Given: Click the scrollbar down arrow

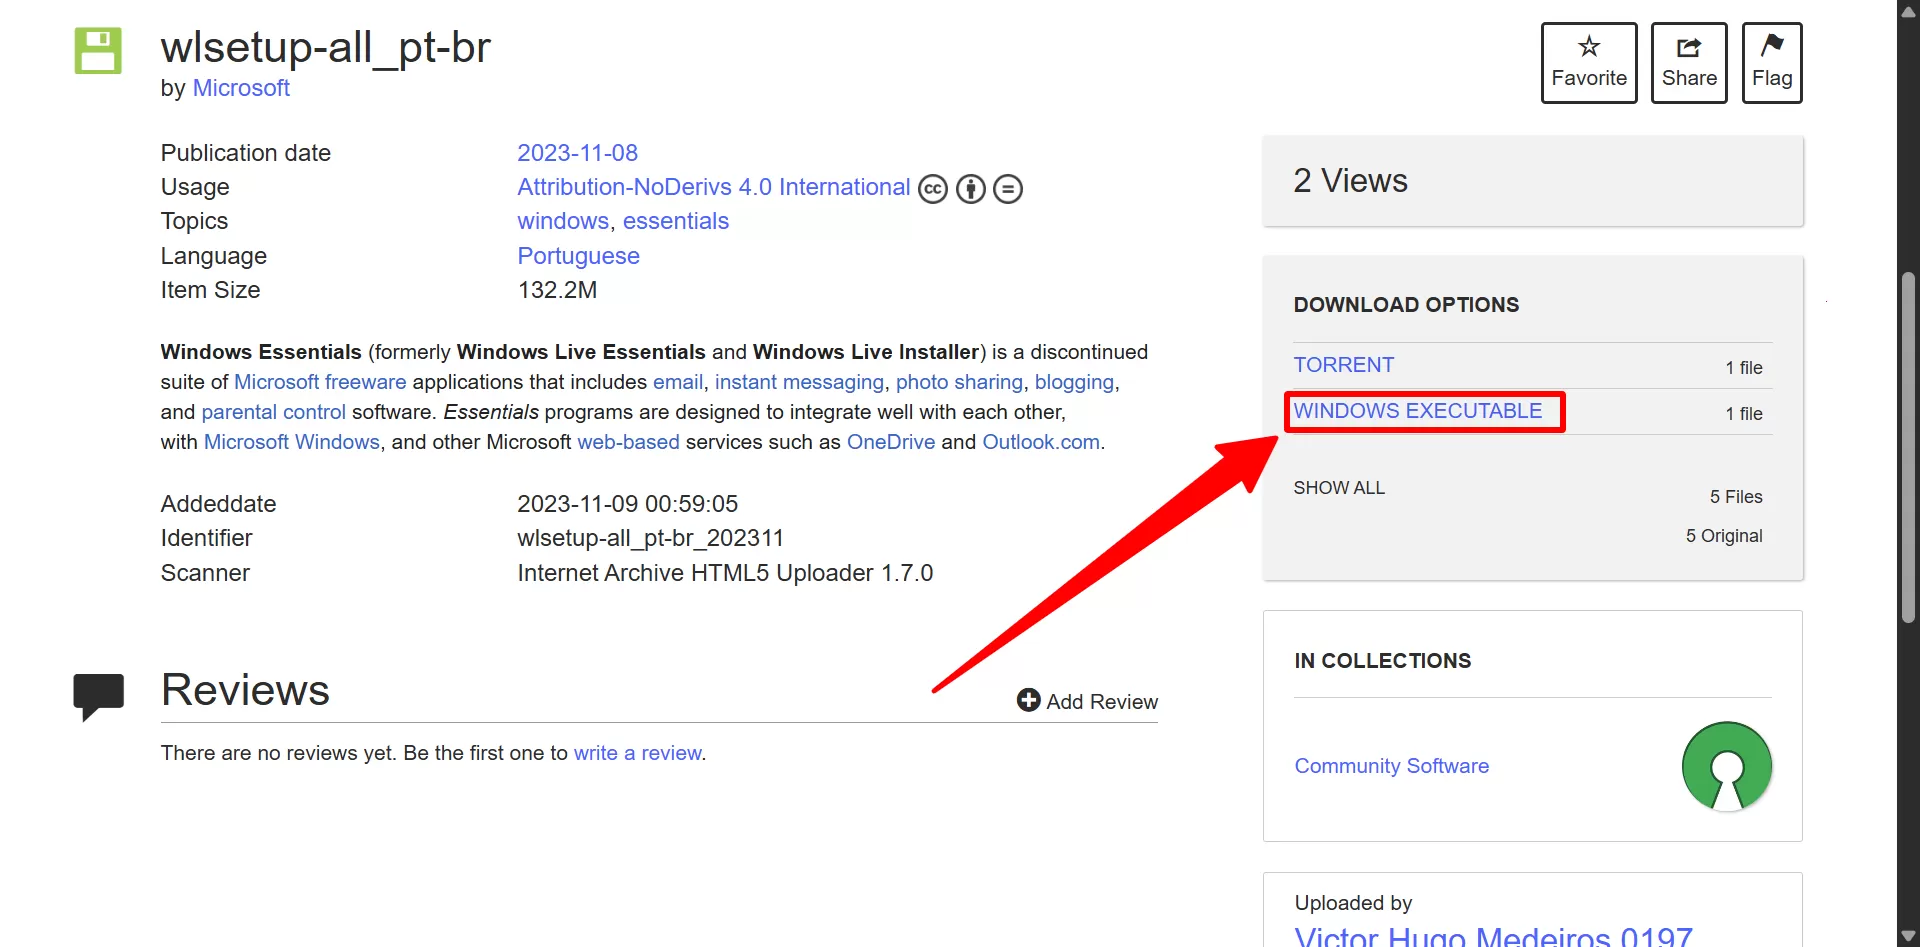Looking at the screenshot, I should point(1908,937).
